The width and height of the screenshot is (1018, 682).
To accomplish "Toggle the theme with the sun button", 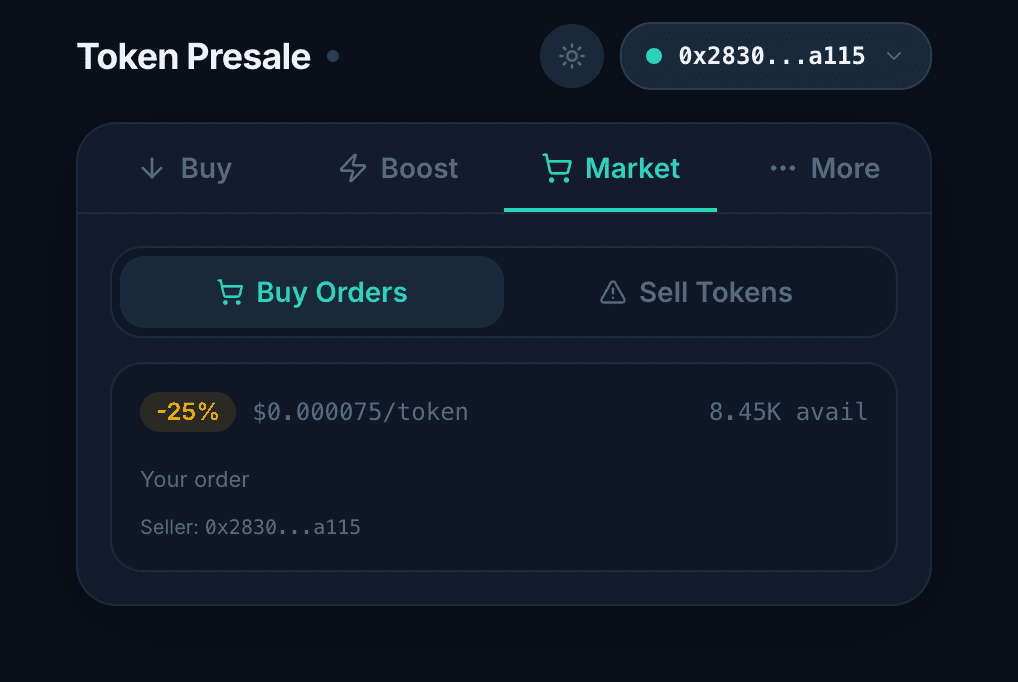I will (572, 56).
